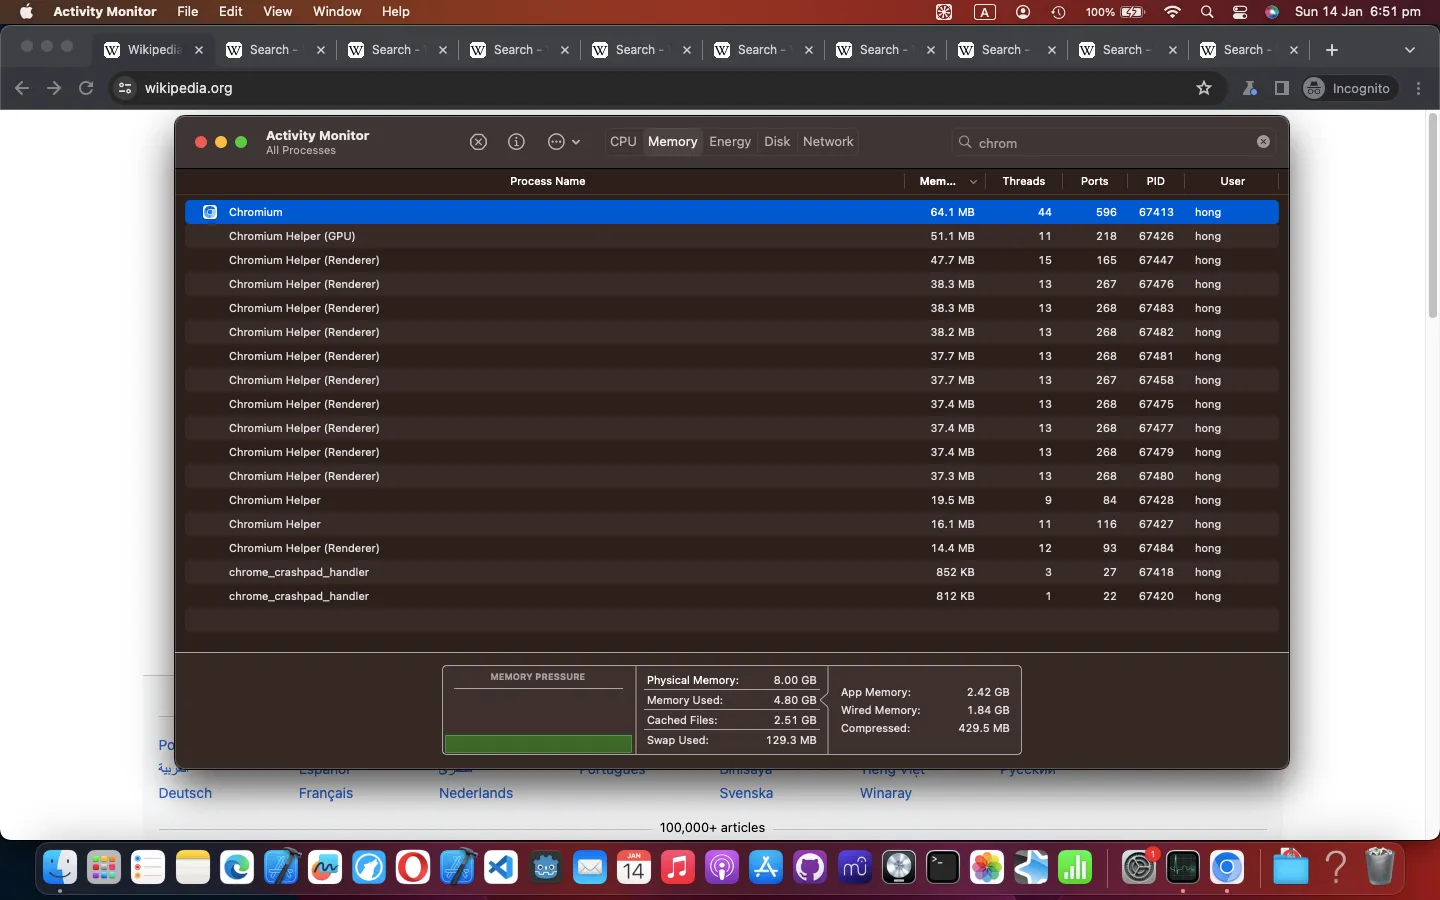Open the browser three-dot menu

(x=1419, y=88)
